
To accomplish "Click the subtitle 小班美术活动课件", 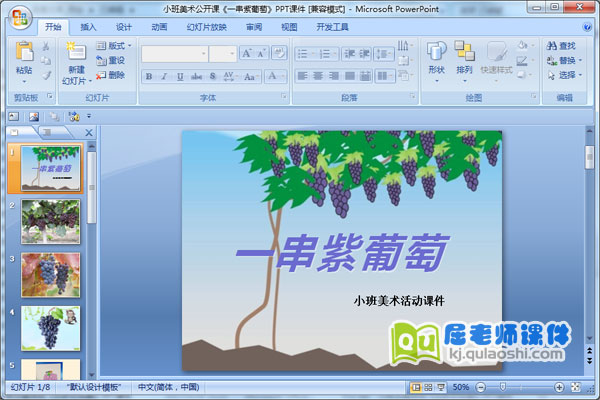I will click(x=399, y=301).
